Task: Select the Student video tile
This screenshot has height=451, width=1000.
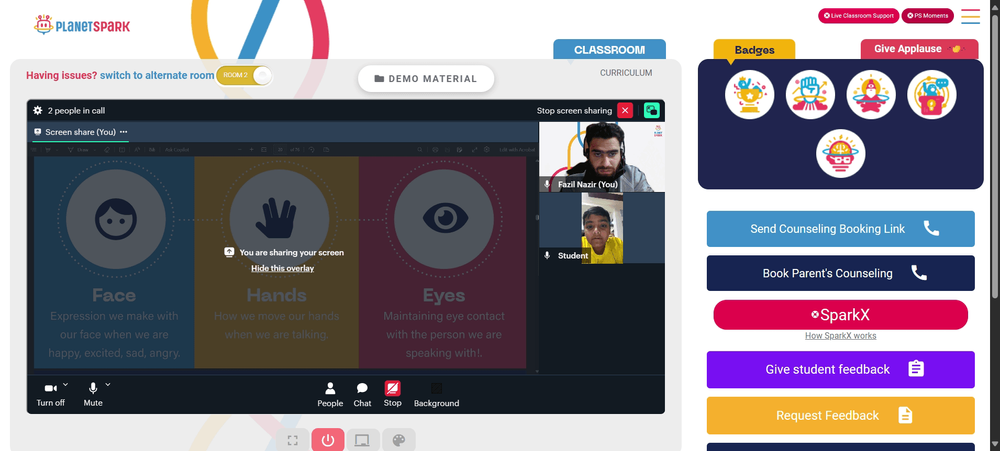Action: tap(601, 228)
